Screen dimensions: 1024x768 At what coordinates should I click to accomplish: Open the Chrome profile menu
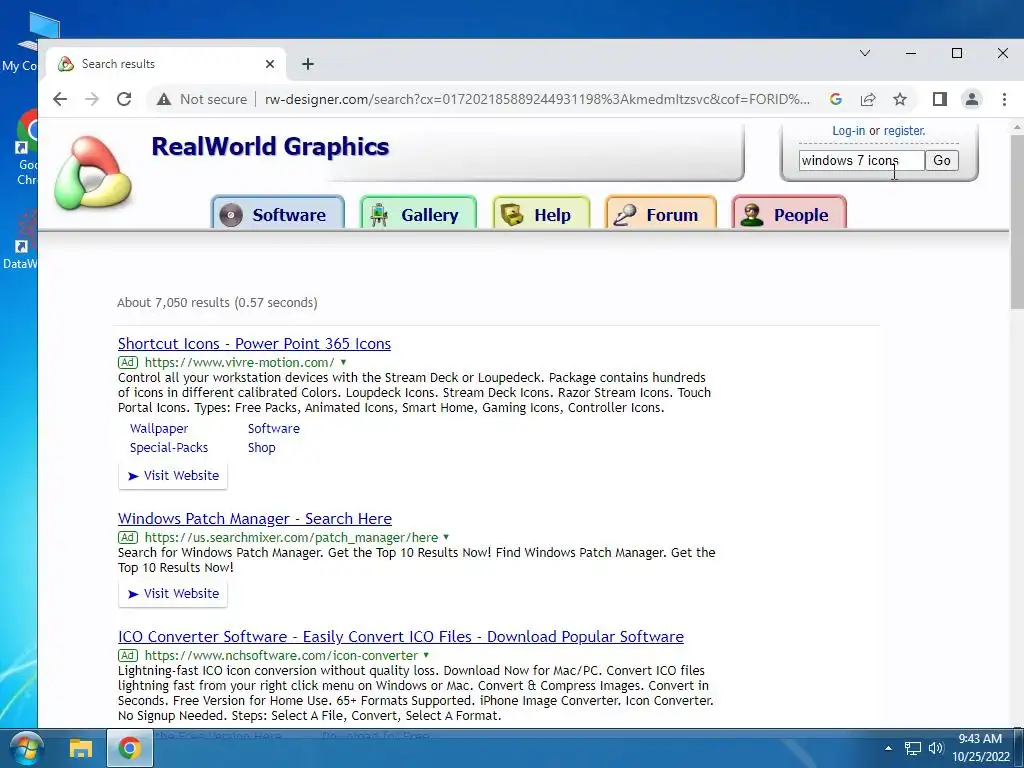point(972,99)
